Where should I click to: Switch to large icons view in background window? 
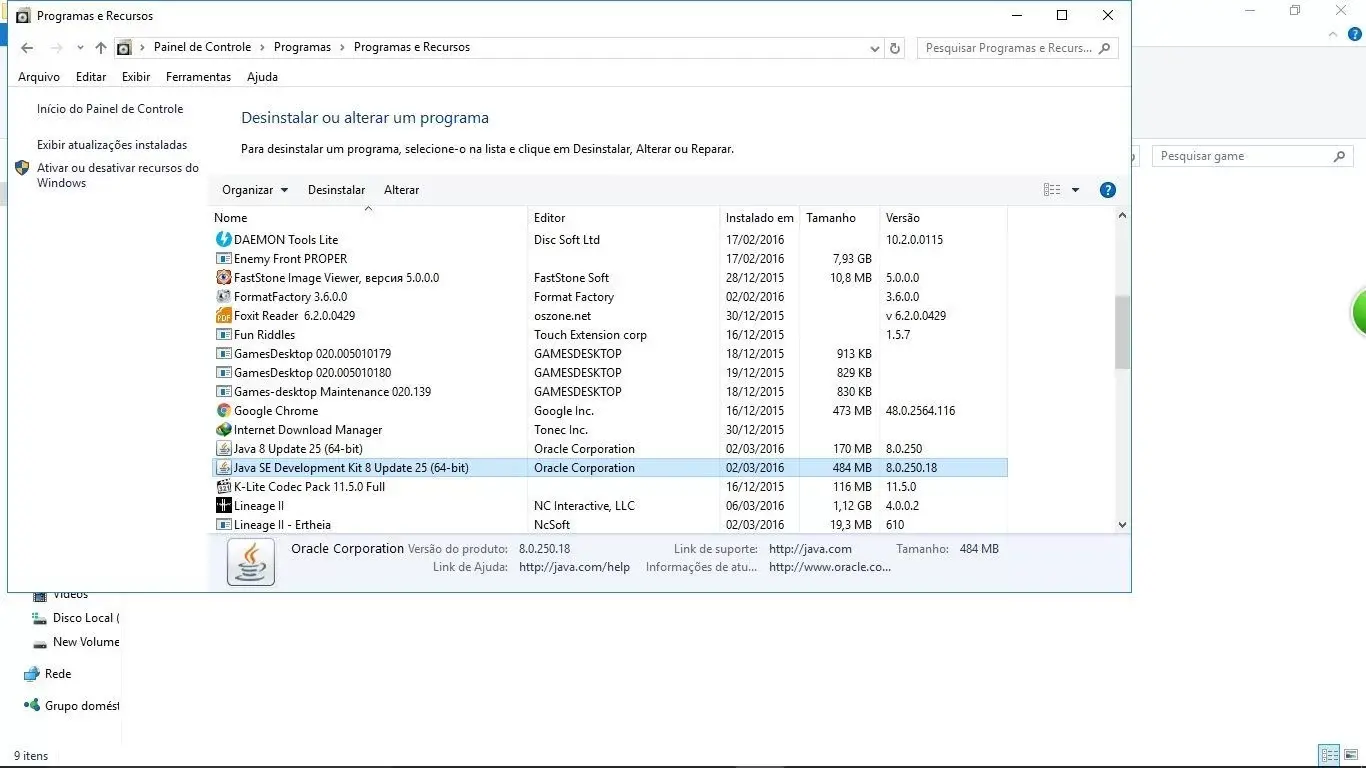(x=1351, y=755)
